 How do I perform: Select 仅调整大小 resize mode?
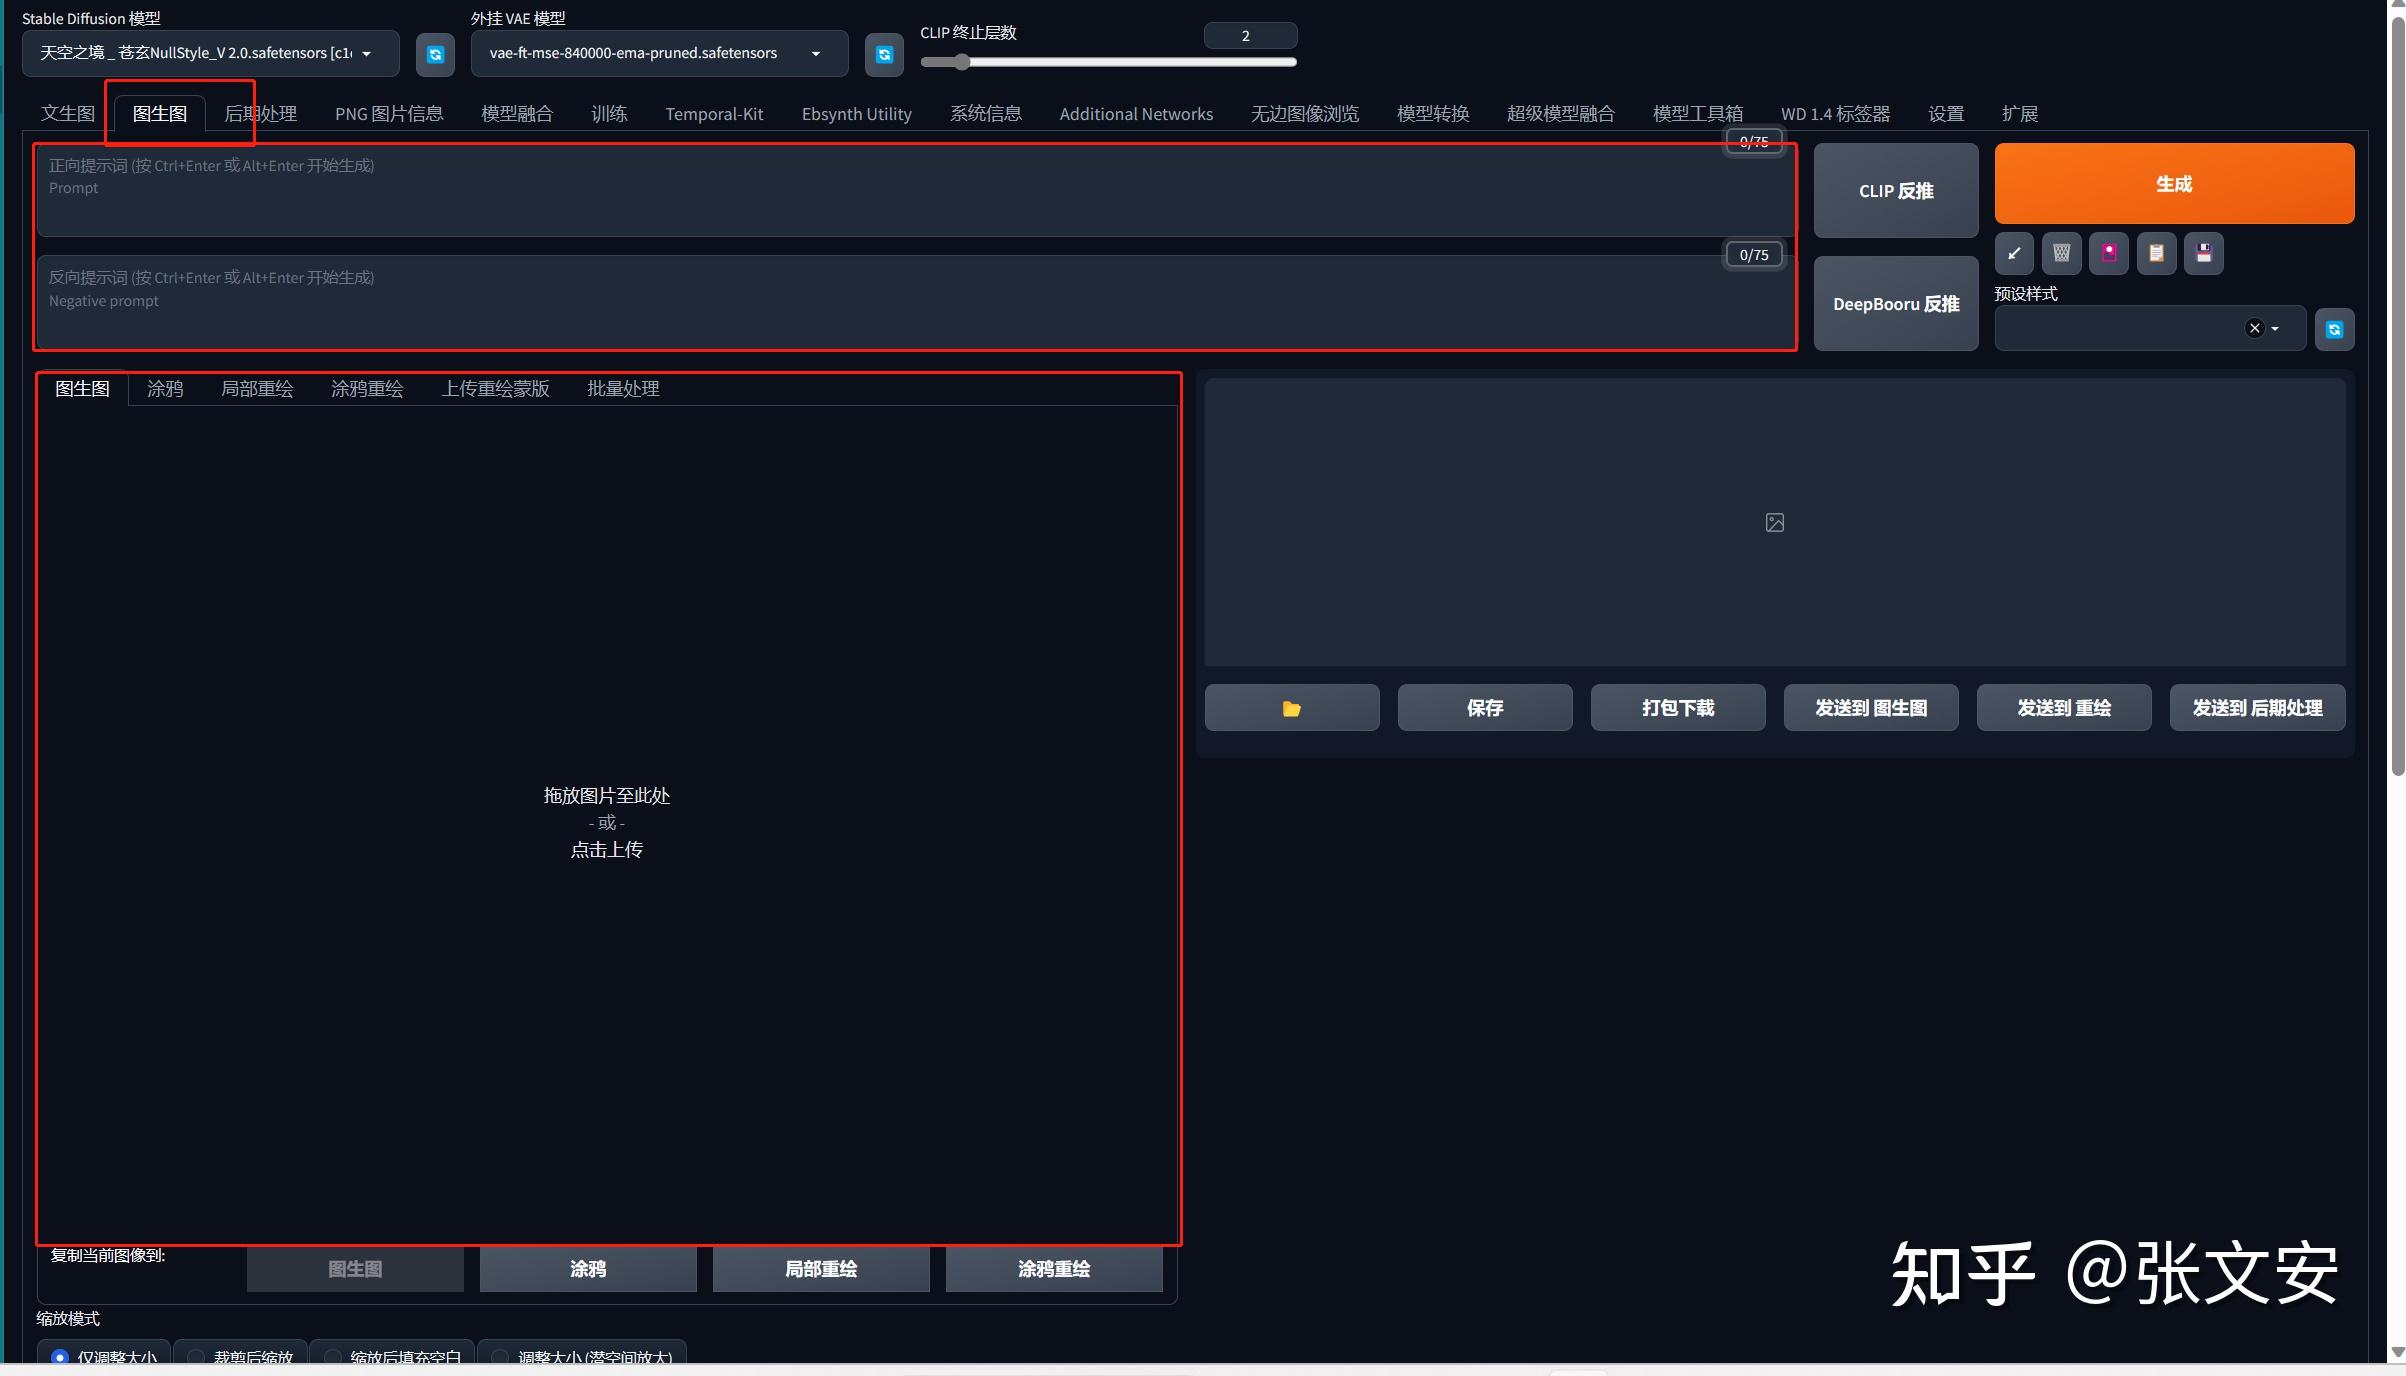103,1358
